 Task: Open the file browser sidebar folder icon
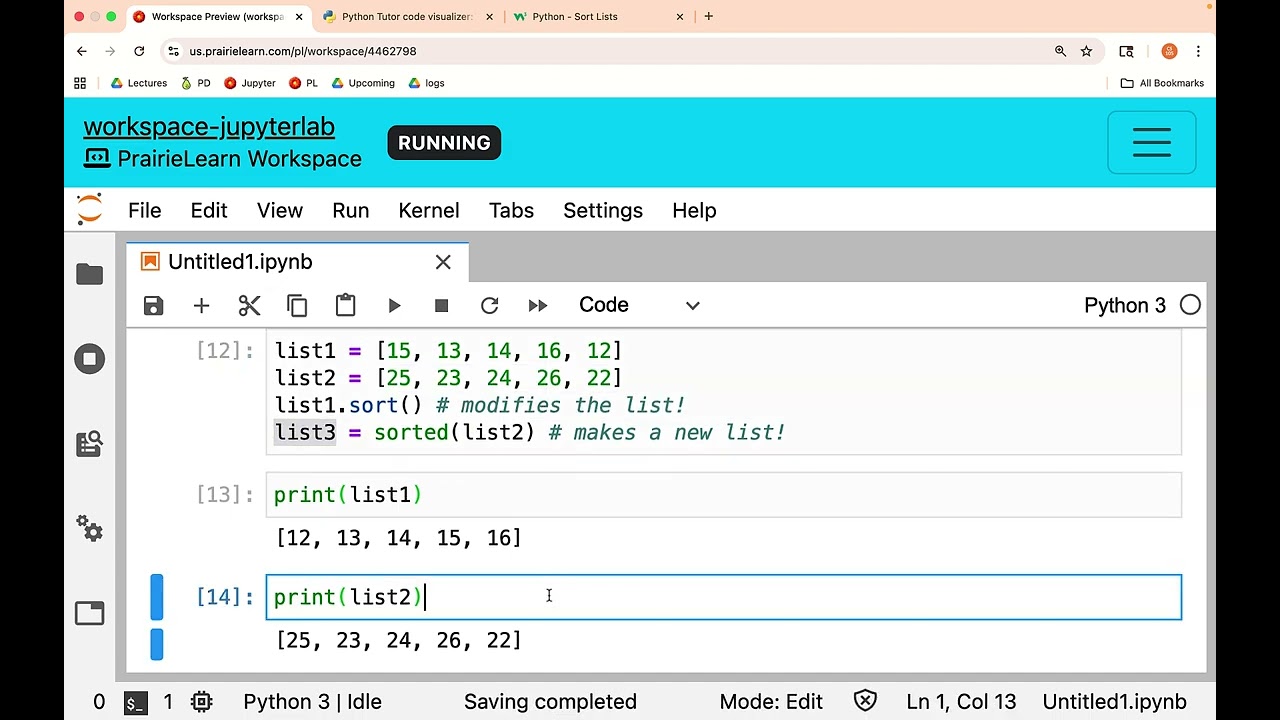point(89,274)
